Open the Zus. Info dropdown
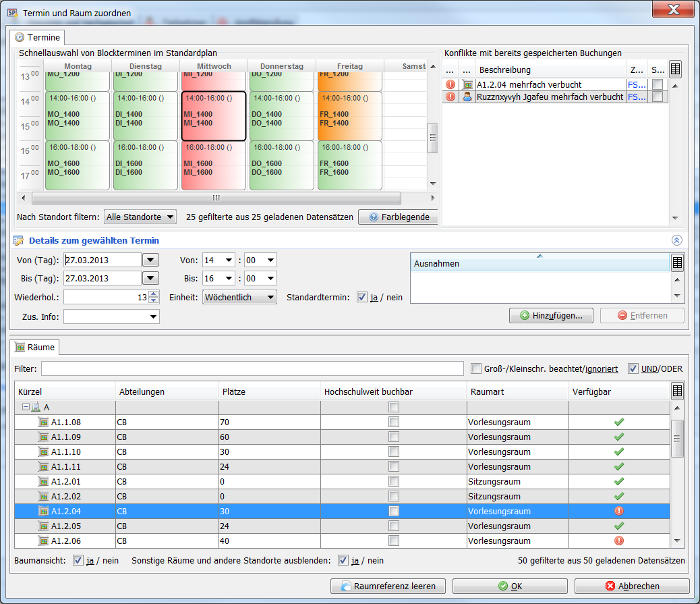 [x=153, y=317]
